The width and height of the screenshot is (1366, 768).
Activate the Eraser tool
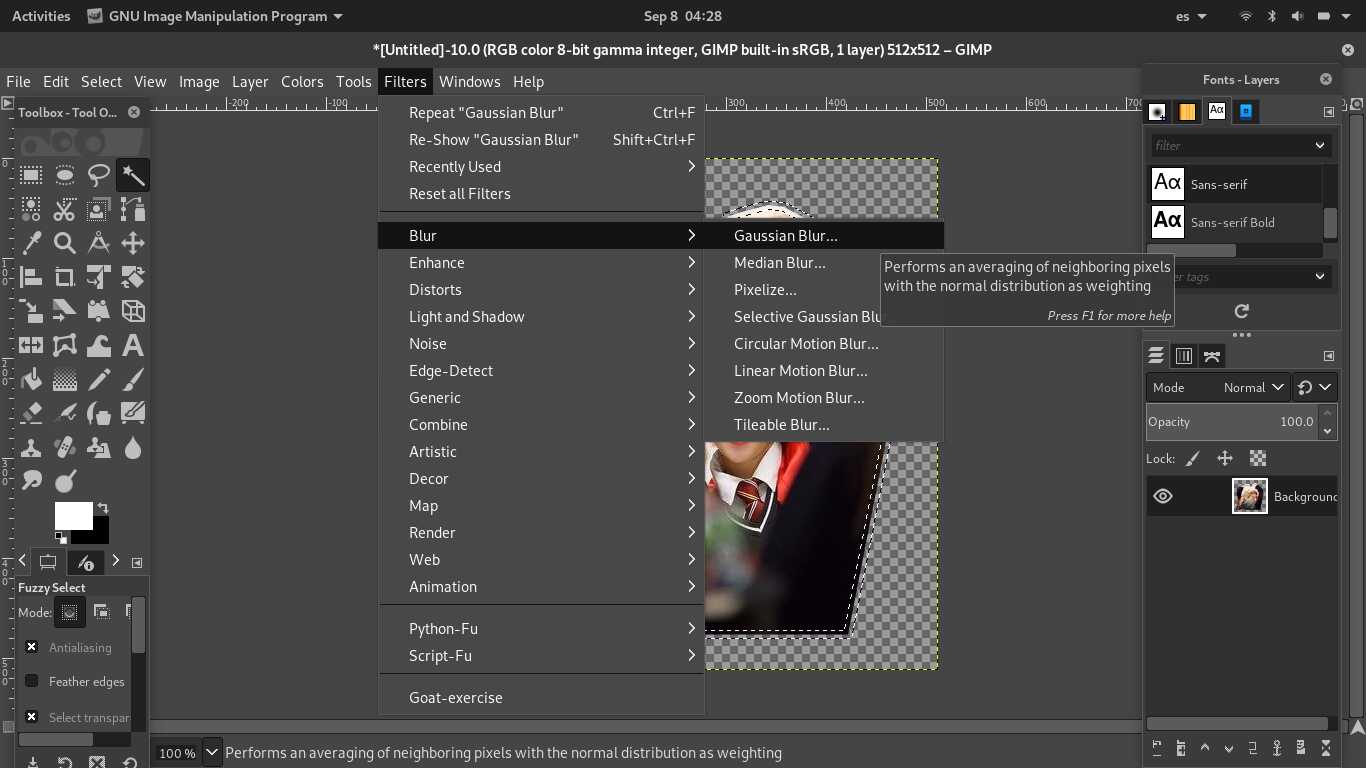tap(31, 413)
